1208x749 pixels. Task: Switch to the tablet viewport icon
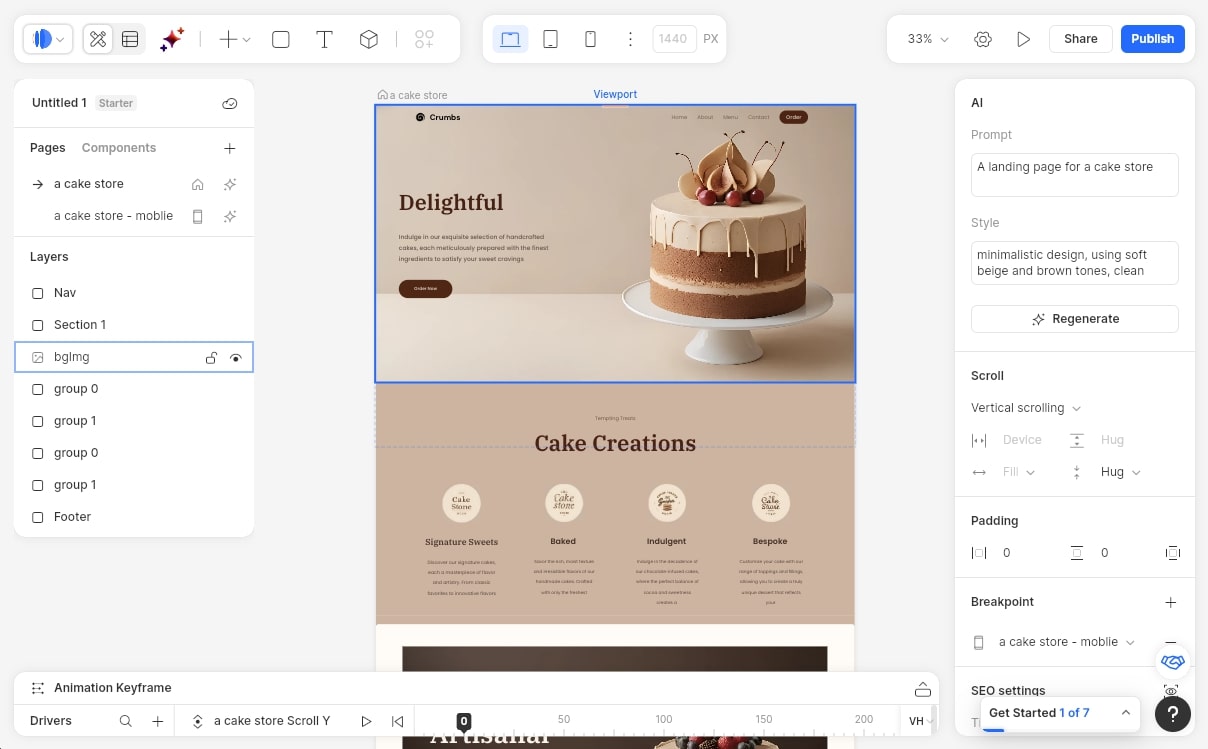(x=550, y=37)
